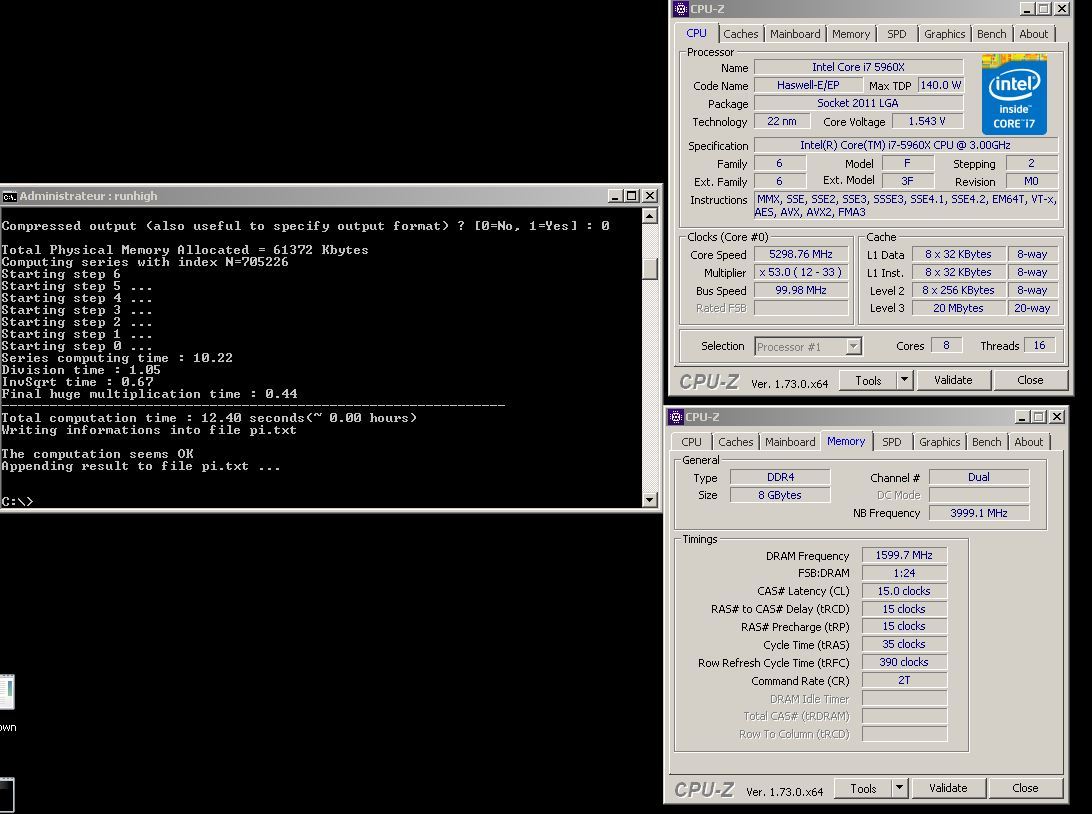Minimize the bottom CPU-Z window
Image resolution: width=1092 pixels, height=814 pixels.
point(1022,417)
